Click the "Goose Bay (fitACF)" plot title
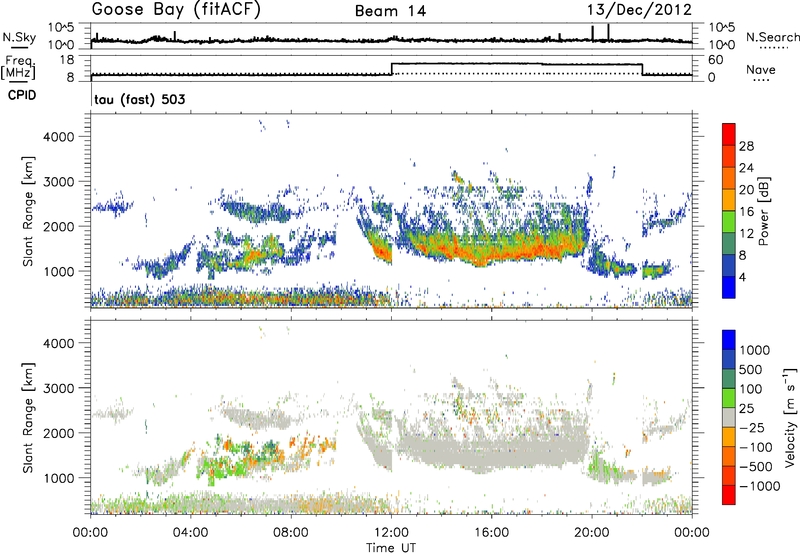Image resolution: width=800 pixels, height=554 pixels. coord(176,10)
